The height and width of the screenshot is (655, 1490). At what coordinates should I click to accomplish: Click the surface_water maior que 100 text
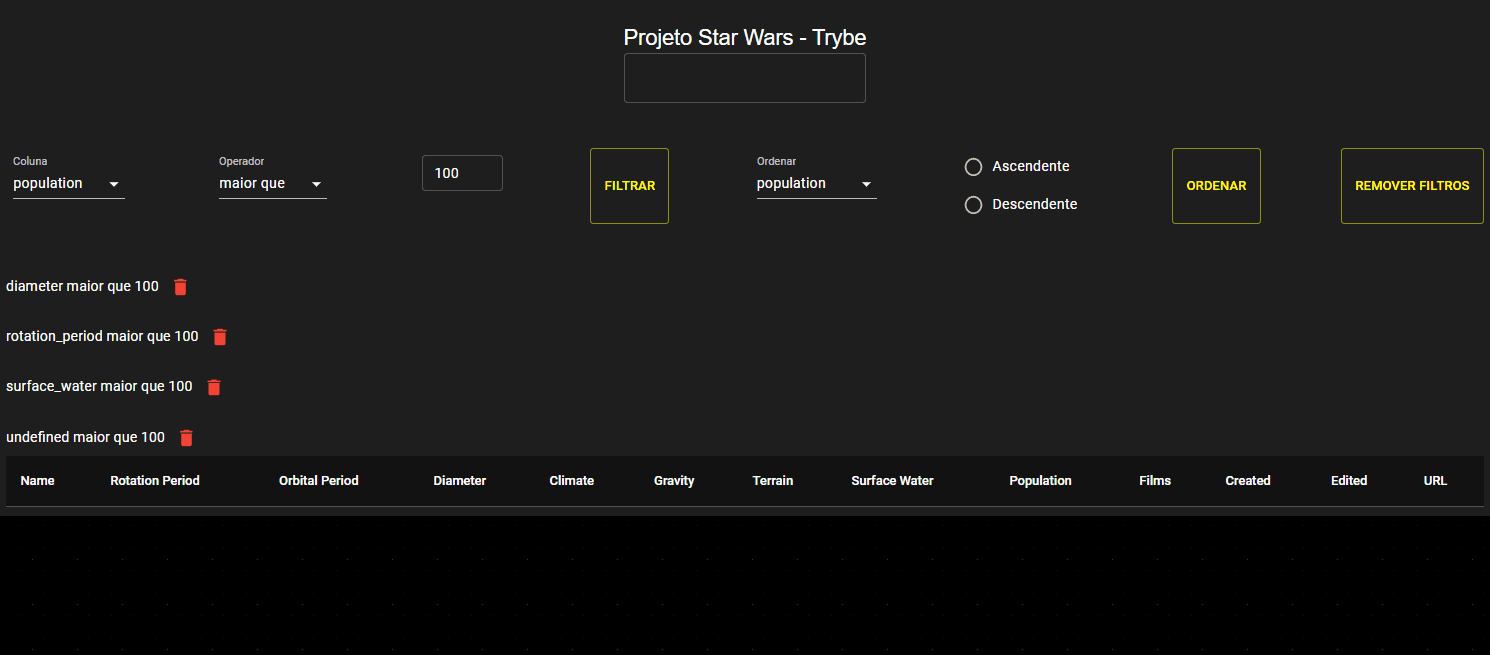click(x=99, y=387)
